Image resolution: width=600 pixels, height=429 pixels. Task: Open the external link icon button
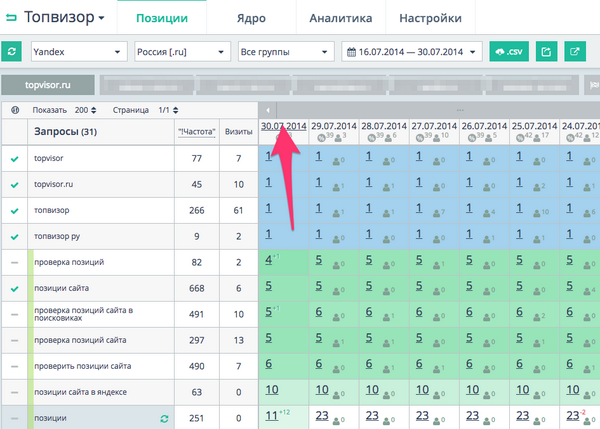(575, 51)
